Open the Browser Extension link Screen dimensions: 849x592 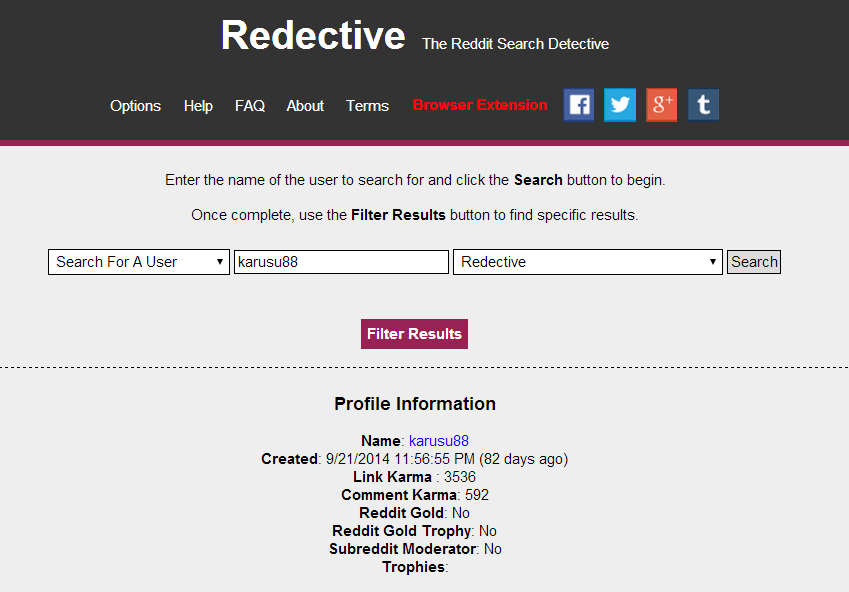pyautogui.click(x=480, y=105)
